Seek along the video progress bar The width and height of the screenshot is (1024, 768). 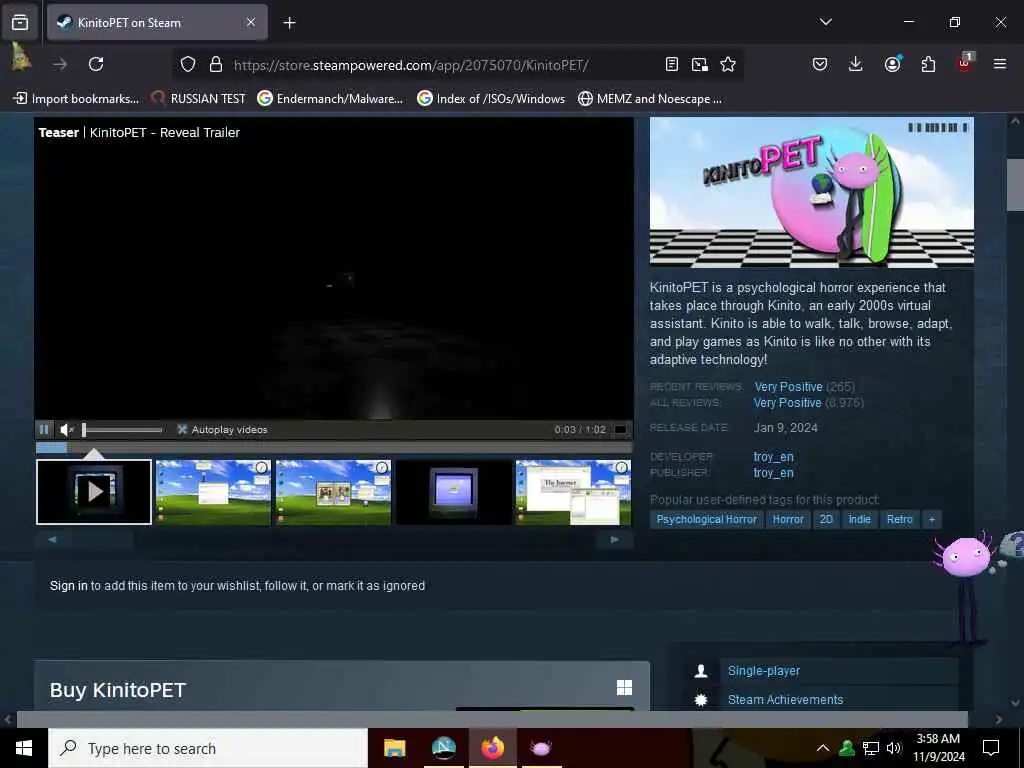point(334,448)
